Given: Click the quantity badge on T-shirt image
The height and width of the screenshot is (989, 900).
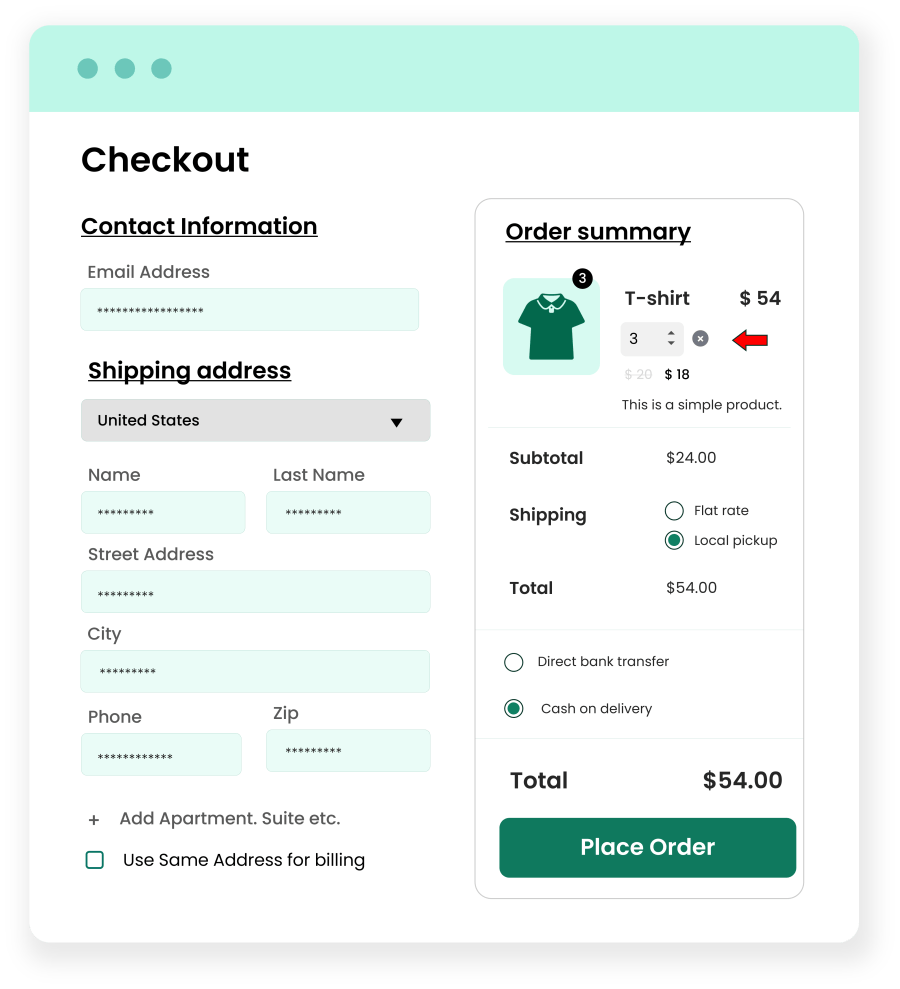Looking at the screenshot, I should [582, 278].
